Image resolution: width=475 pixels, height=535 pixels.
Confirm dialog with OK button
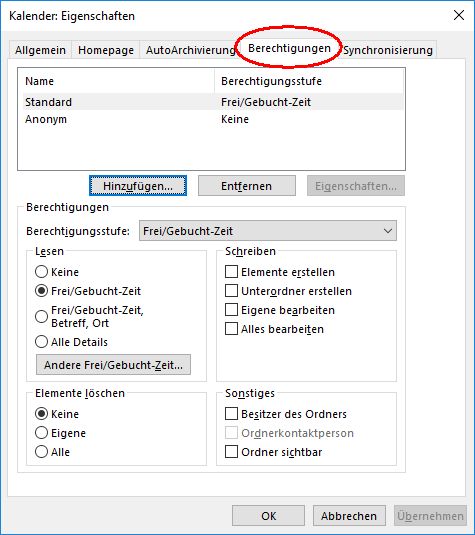pyautogui.click(x=268, y=516)
